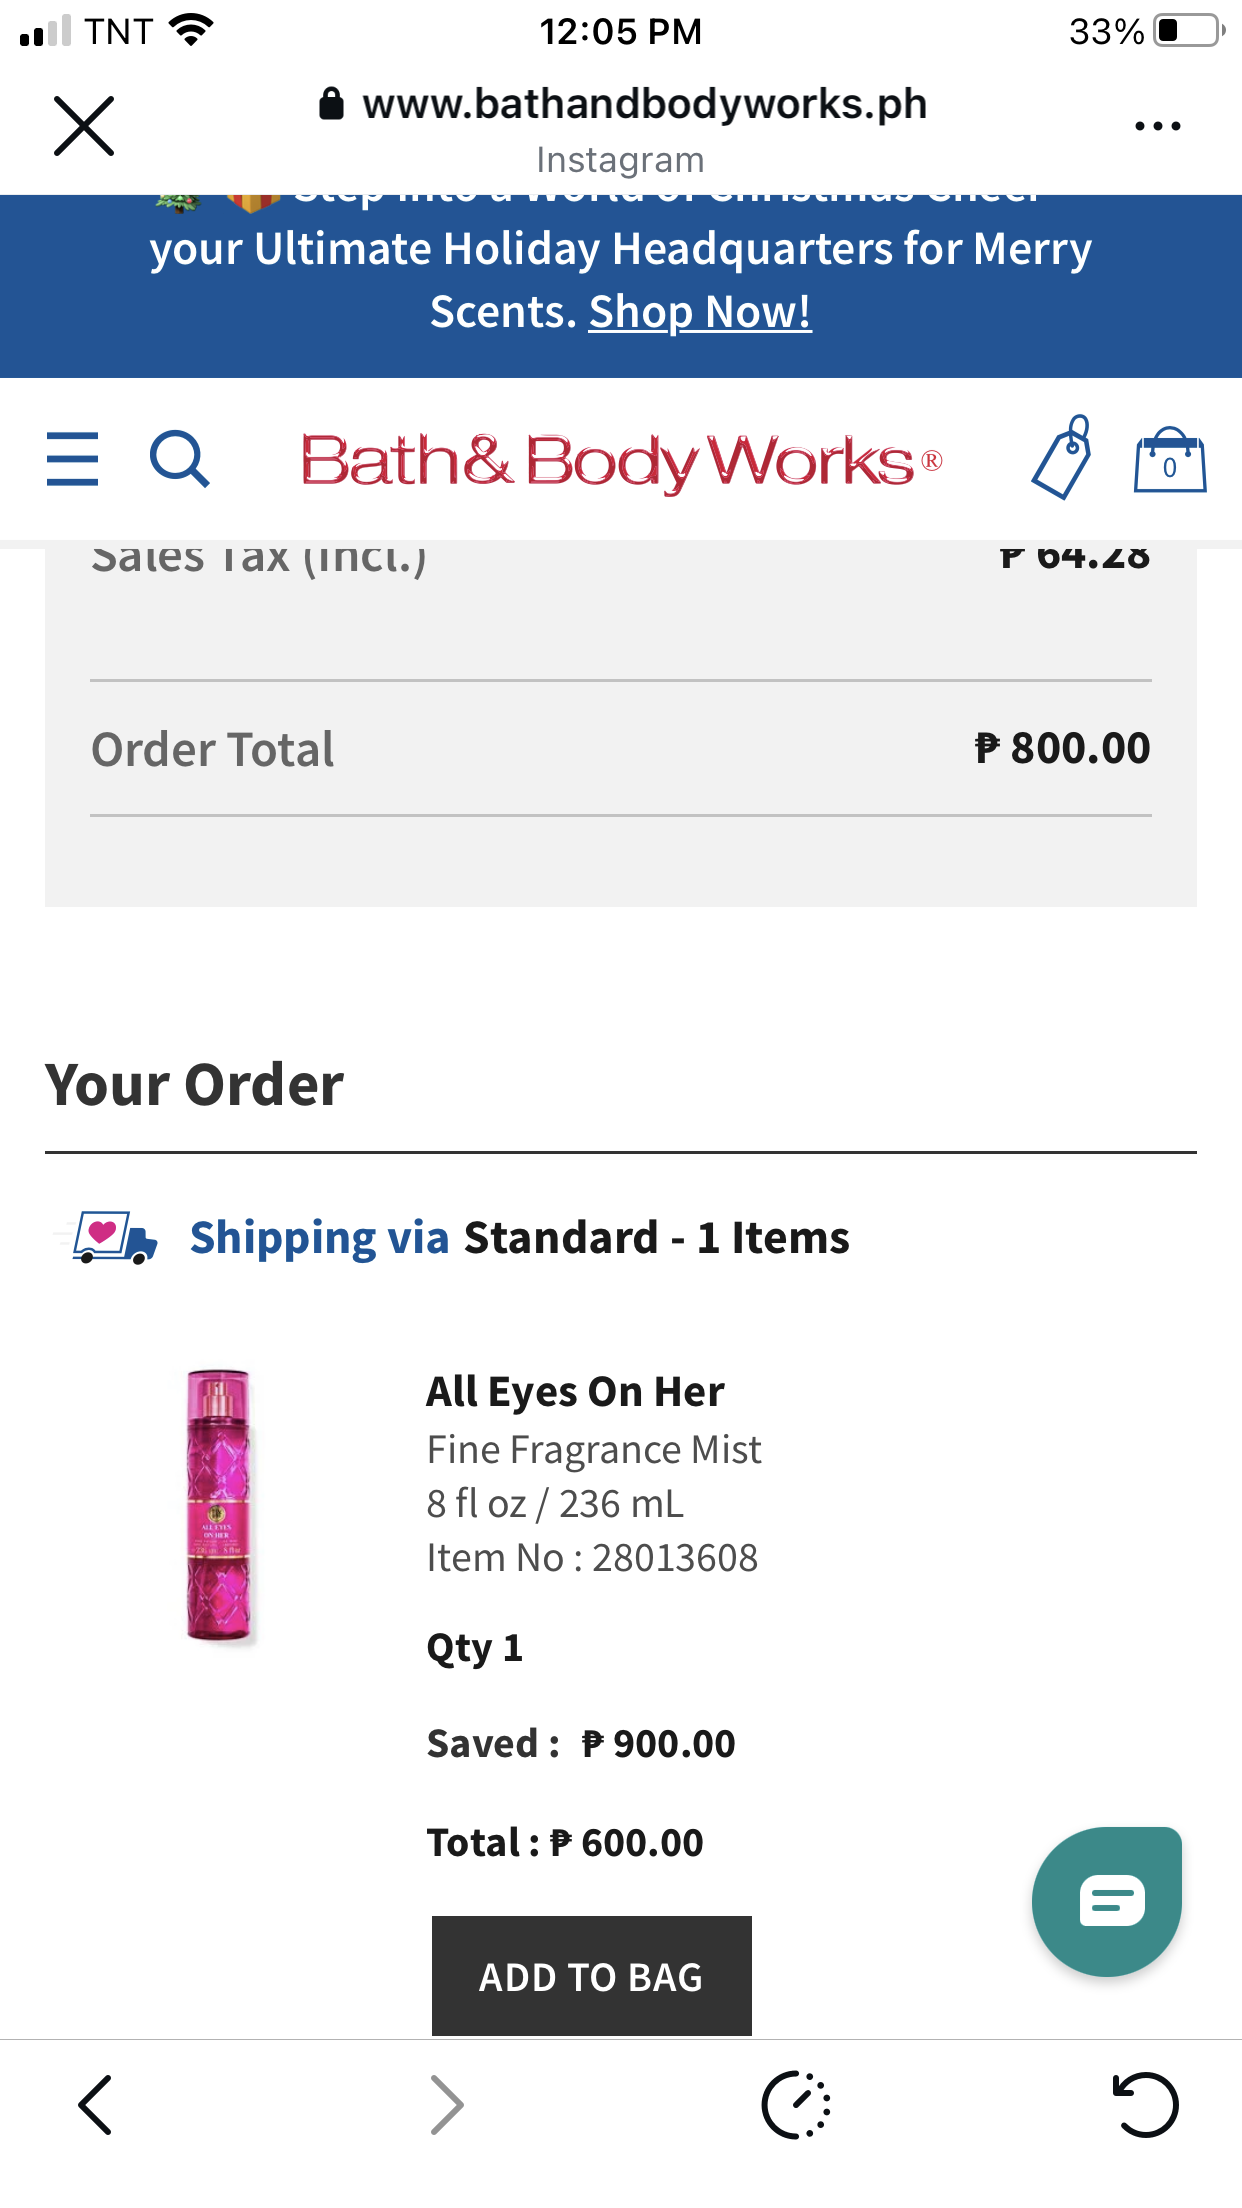Tap the magnifying glass search icon
Screen dimensions: 1242x2208
pos(179,459)
